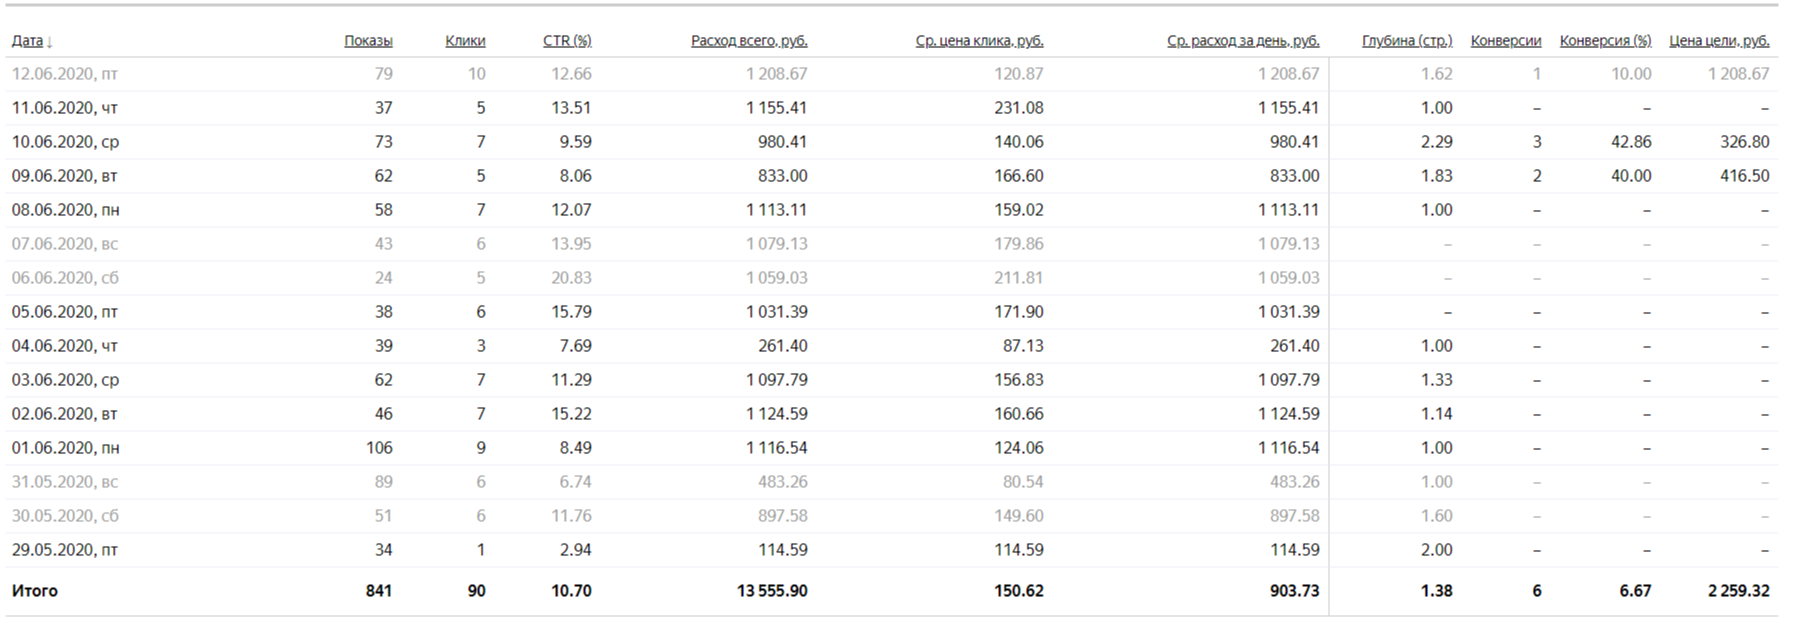Screen dimensions: 1807x622
Task: Click the Конверсии column header
Action: pyautogui.click(x=1505, y=41)
